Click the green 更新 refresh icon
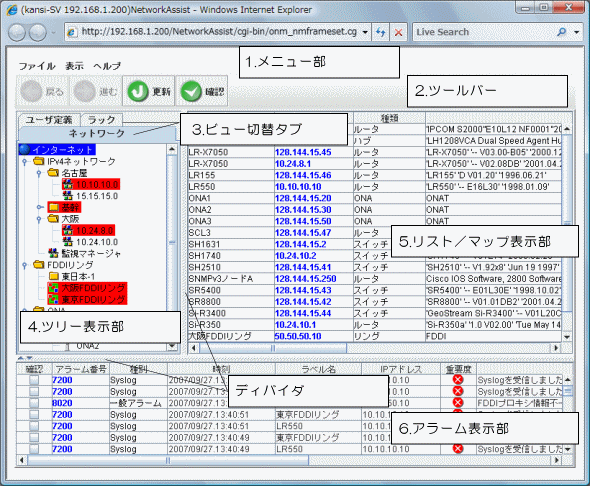The image size is (590, 486). pos(138,91)
